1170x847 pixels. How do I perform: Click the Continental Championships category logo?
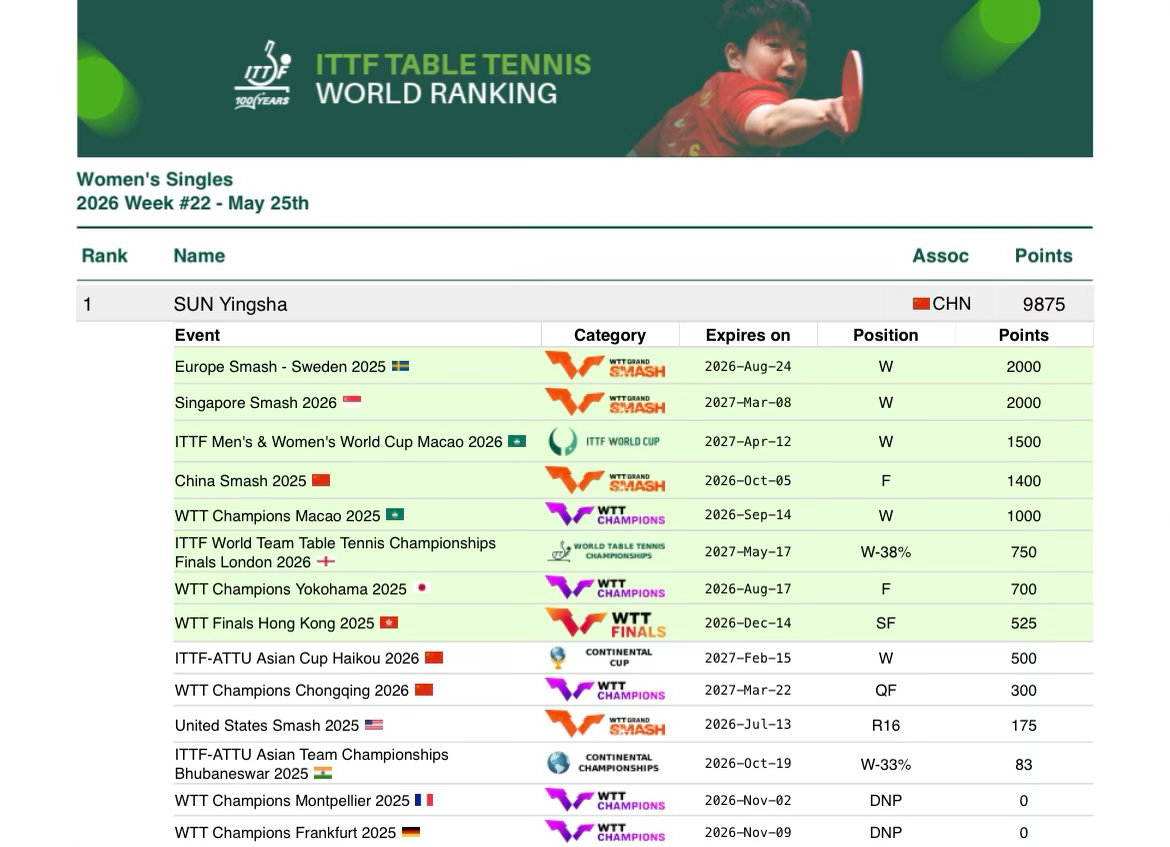[x=603, y=763]
